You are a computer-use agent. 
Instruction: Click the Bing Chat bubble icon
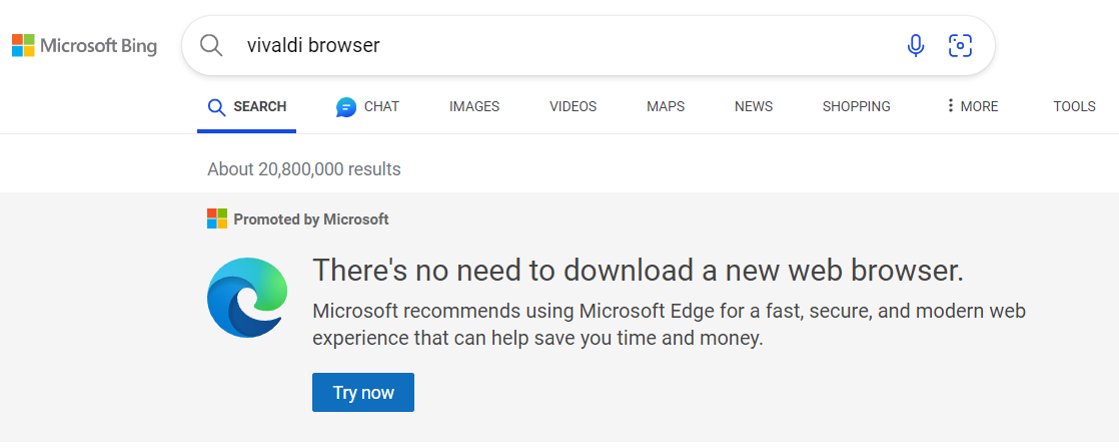346,107
